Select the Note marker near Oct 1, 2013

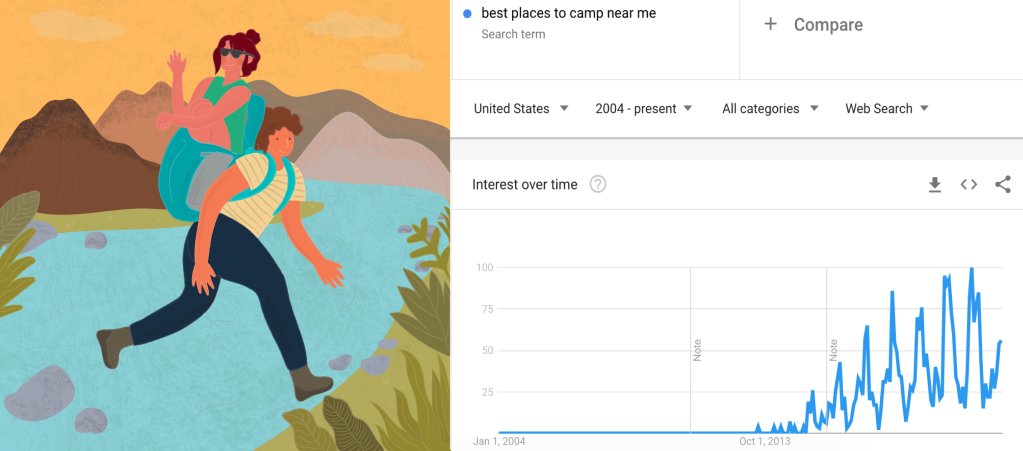pyautogui.click(x=833, y=350)
